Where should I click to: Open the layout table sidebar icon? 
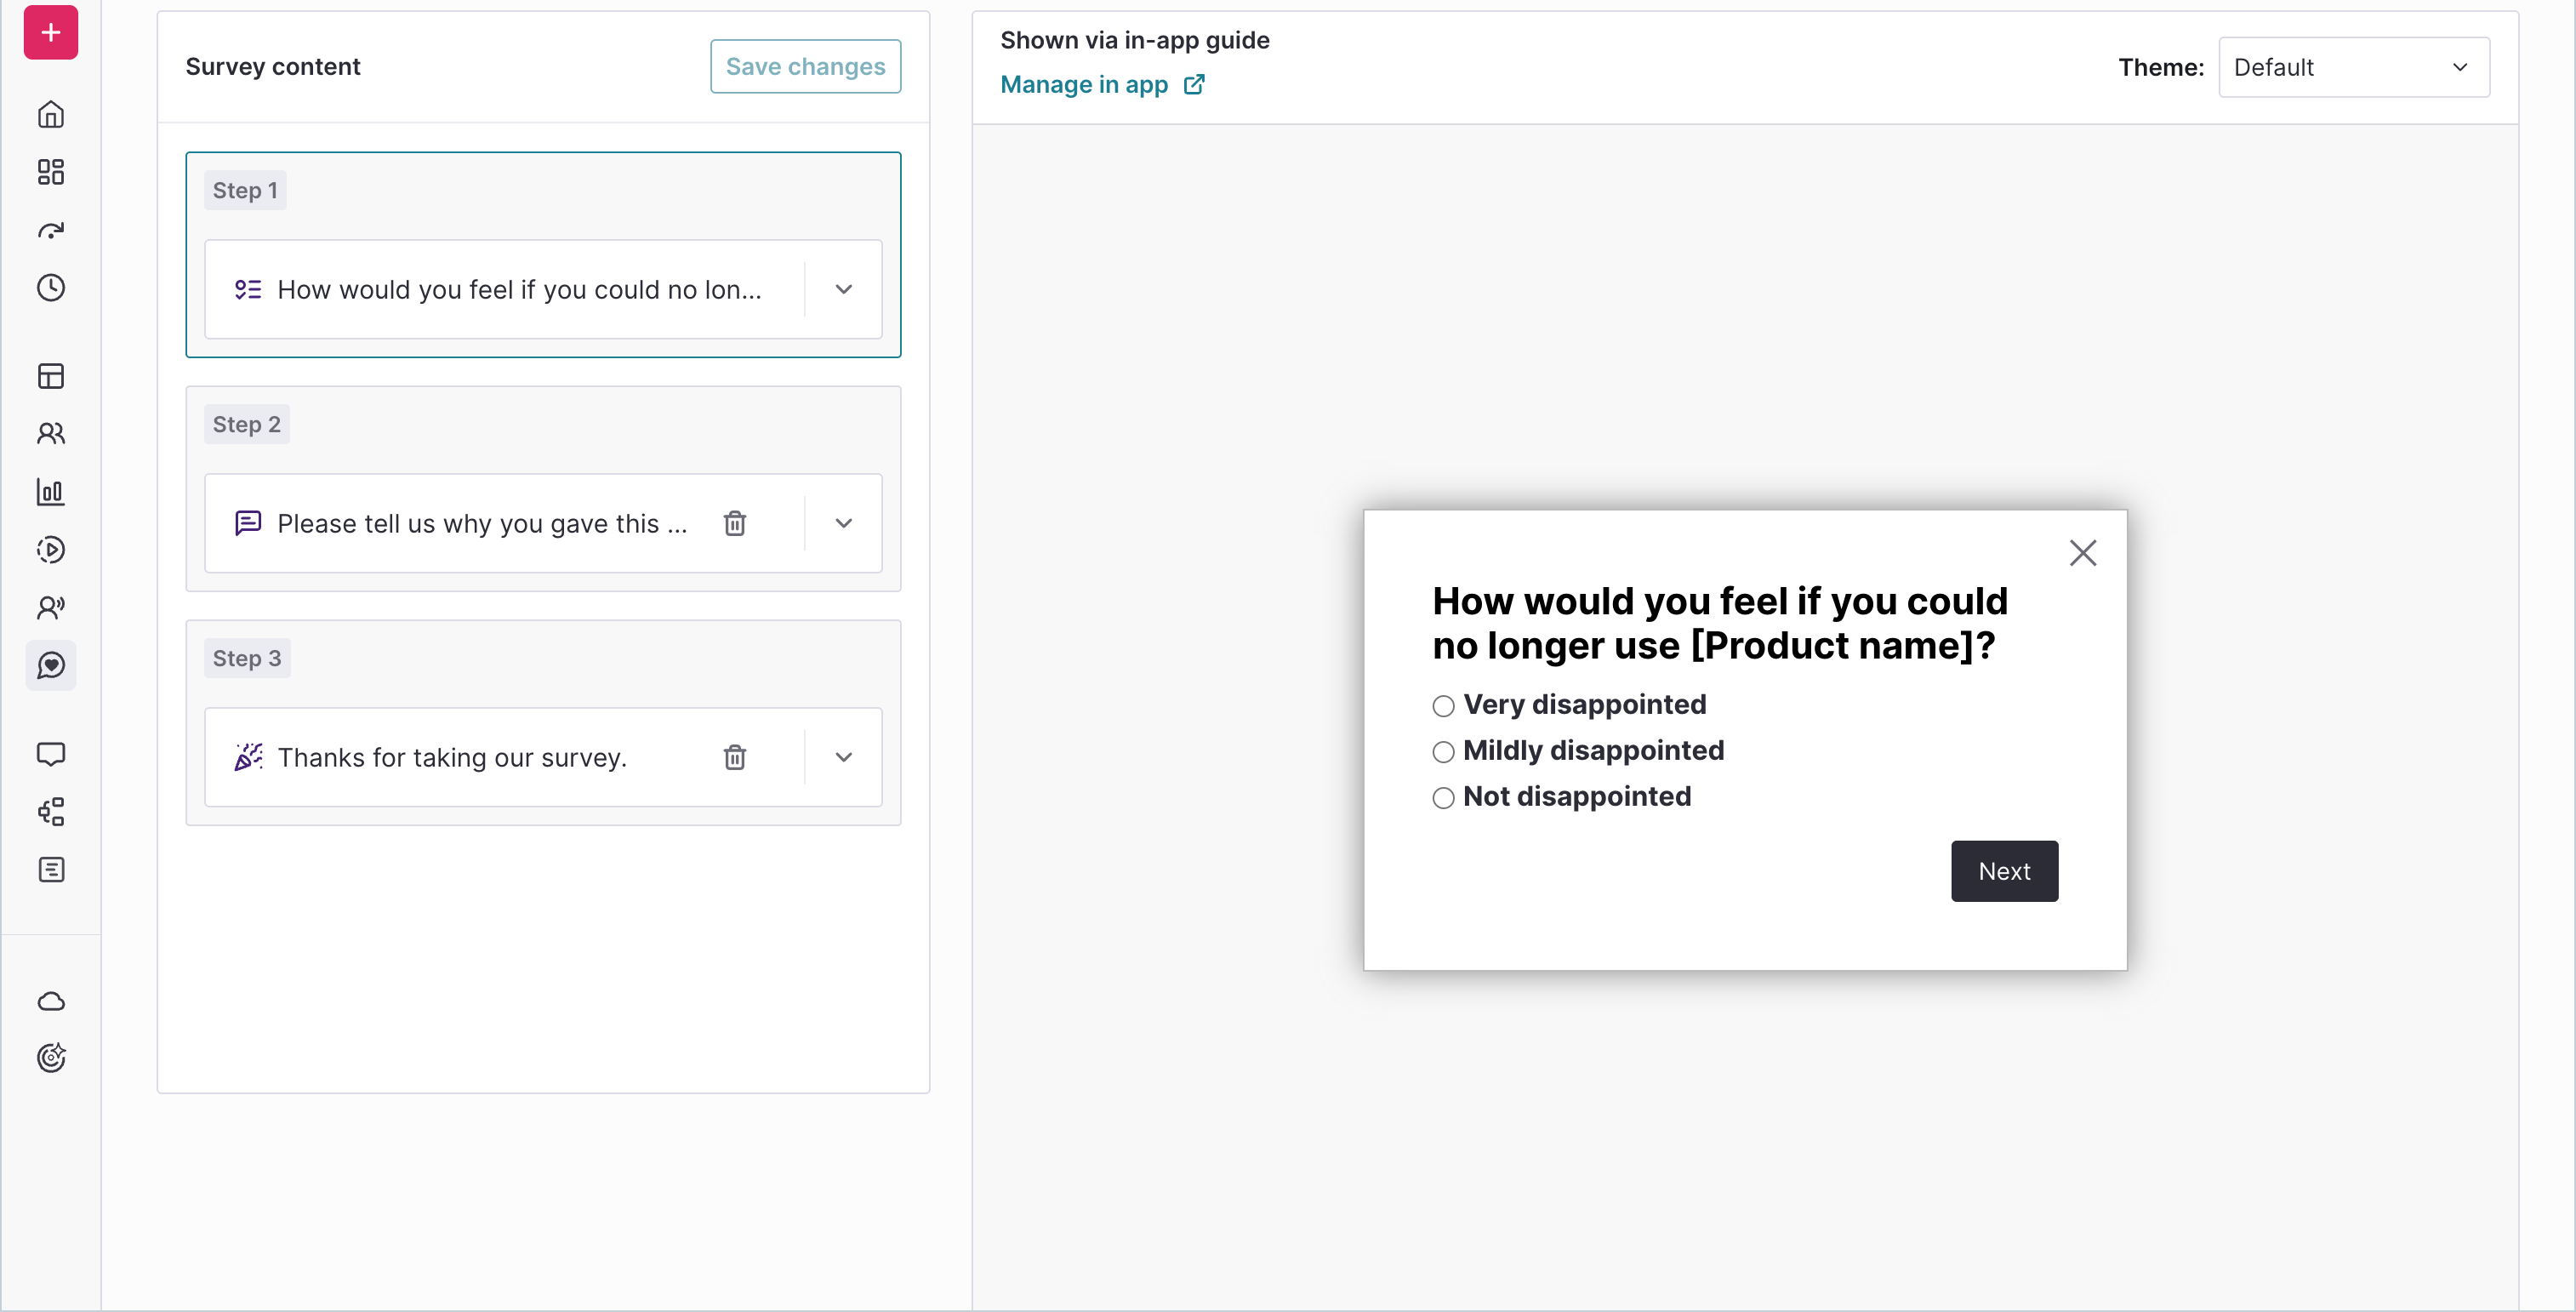(x=51, y=376)
